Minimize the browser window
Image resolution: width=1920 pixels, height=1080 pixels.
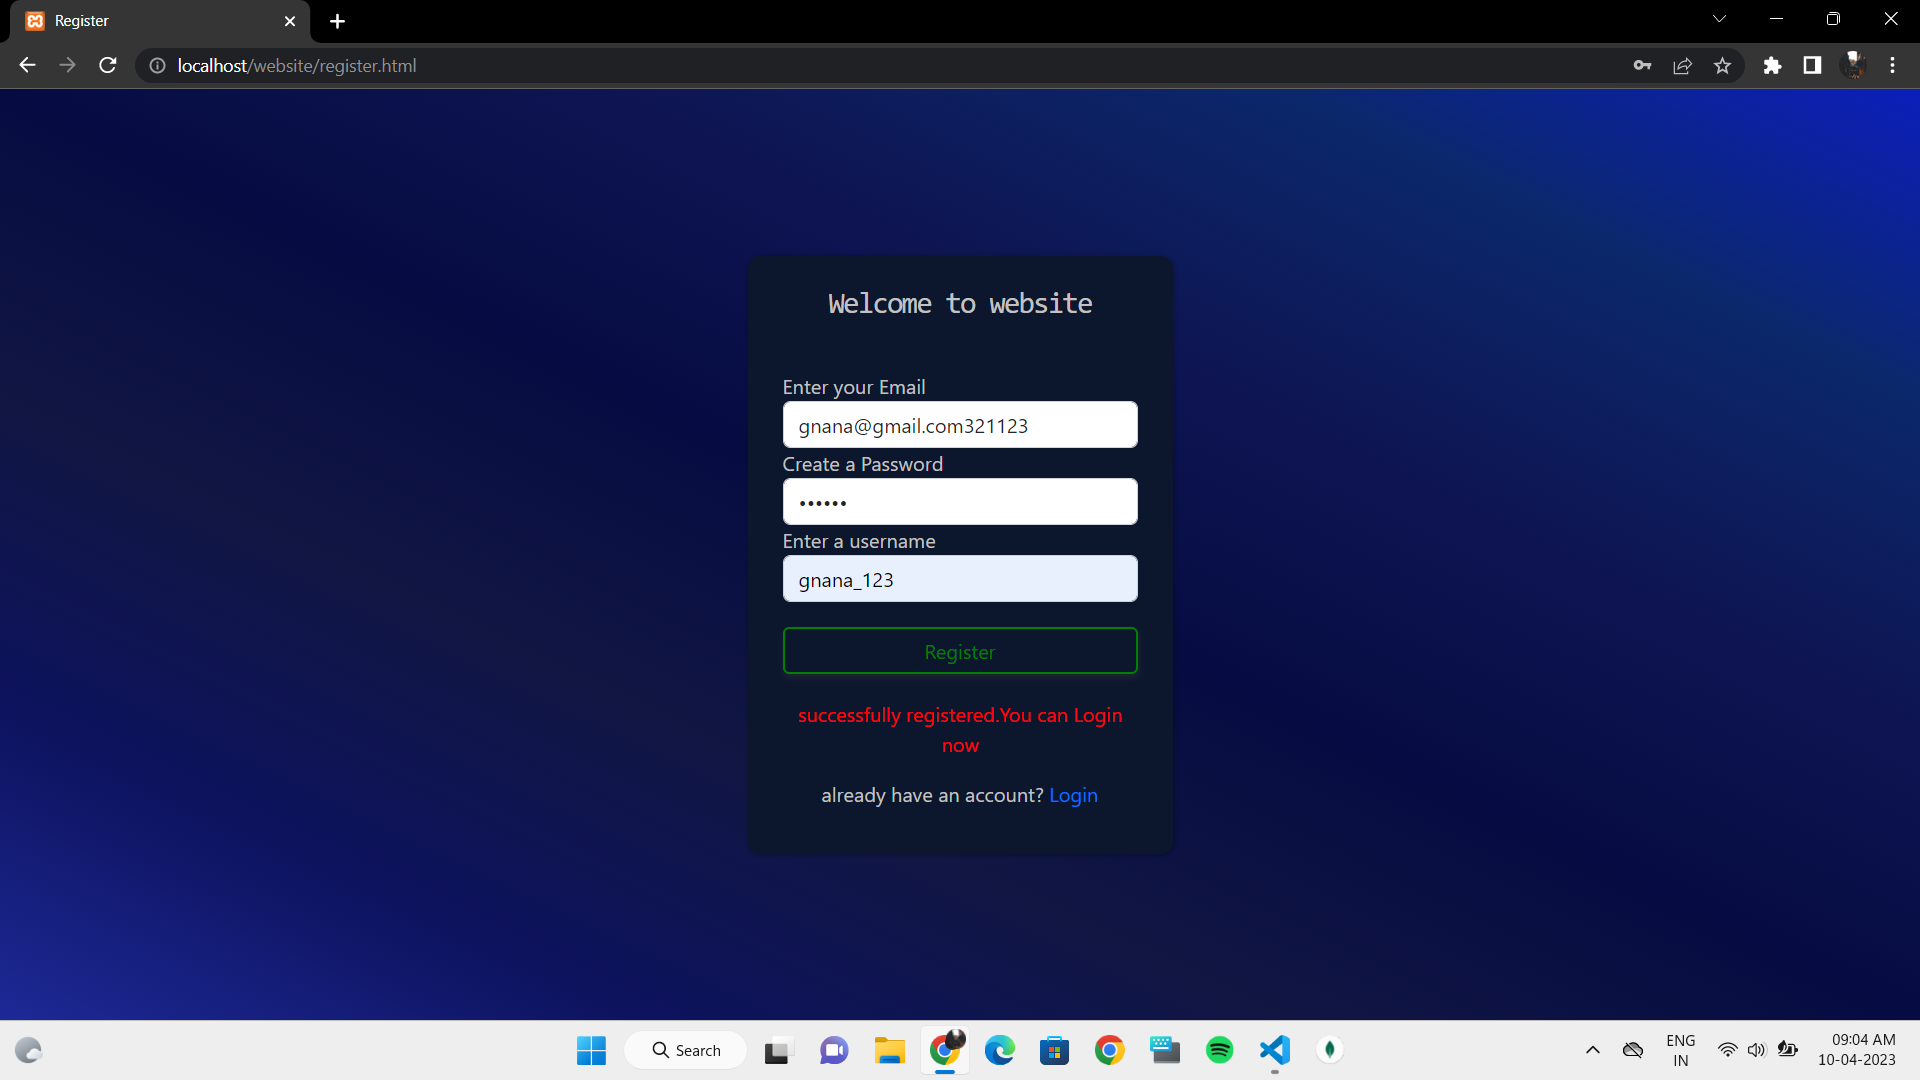coord(1776,19)
